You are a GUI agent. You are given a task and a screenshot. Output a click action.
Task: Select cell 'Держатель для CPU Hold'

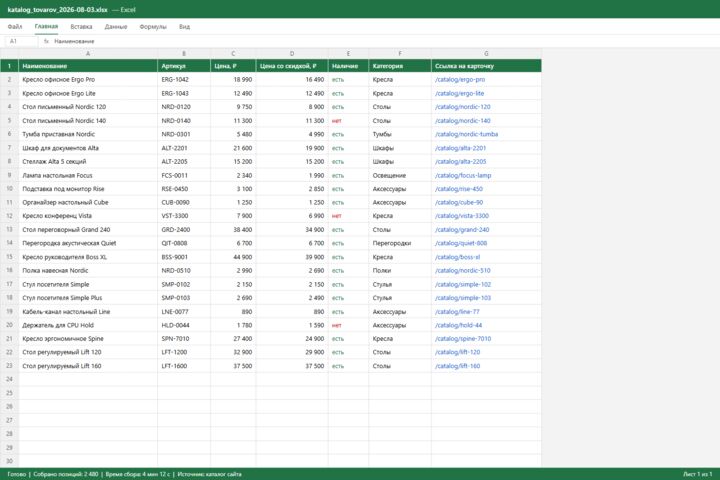point(88,325)
